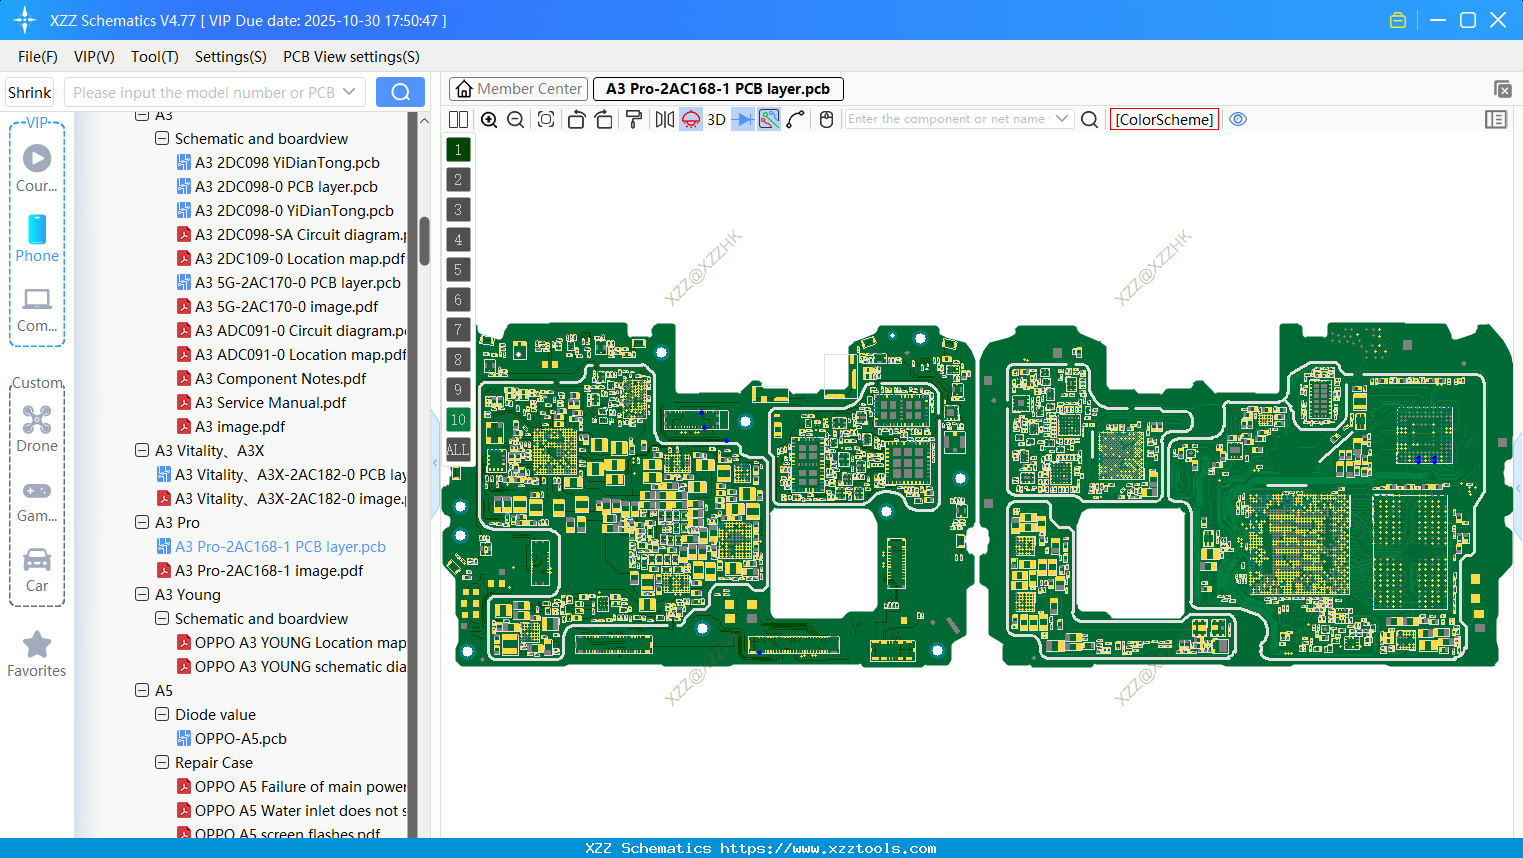1523x858 pixels.
Task: Click the ColorScheme button
Action: click(x=1164, y=119)
